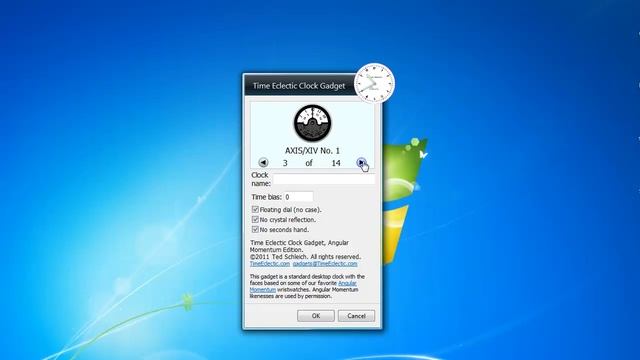
Task: Click the face count number 14
Action: (x=336, y=163)
